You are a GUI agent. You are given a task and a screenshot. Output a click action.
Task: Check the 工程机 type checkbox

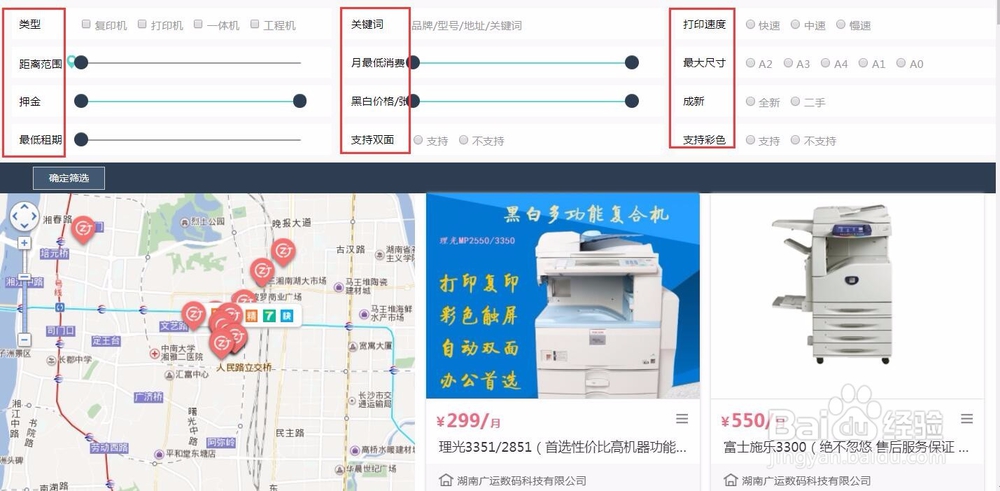[x=255, y=24]
